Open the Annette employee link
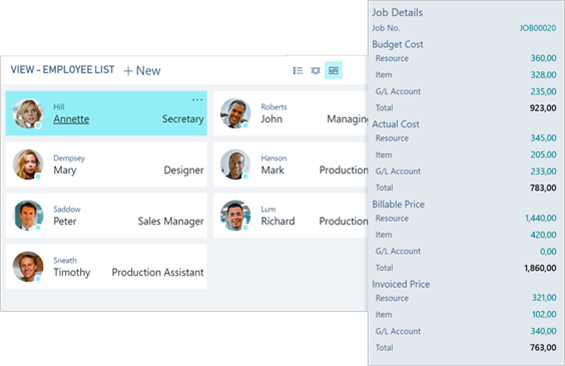Image resolution: width=565 pixels, height=366 pixels. point(71,119)
